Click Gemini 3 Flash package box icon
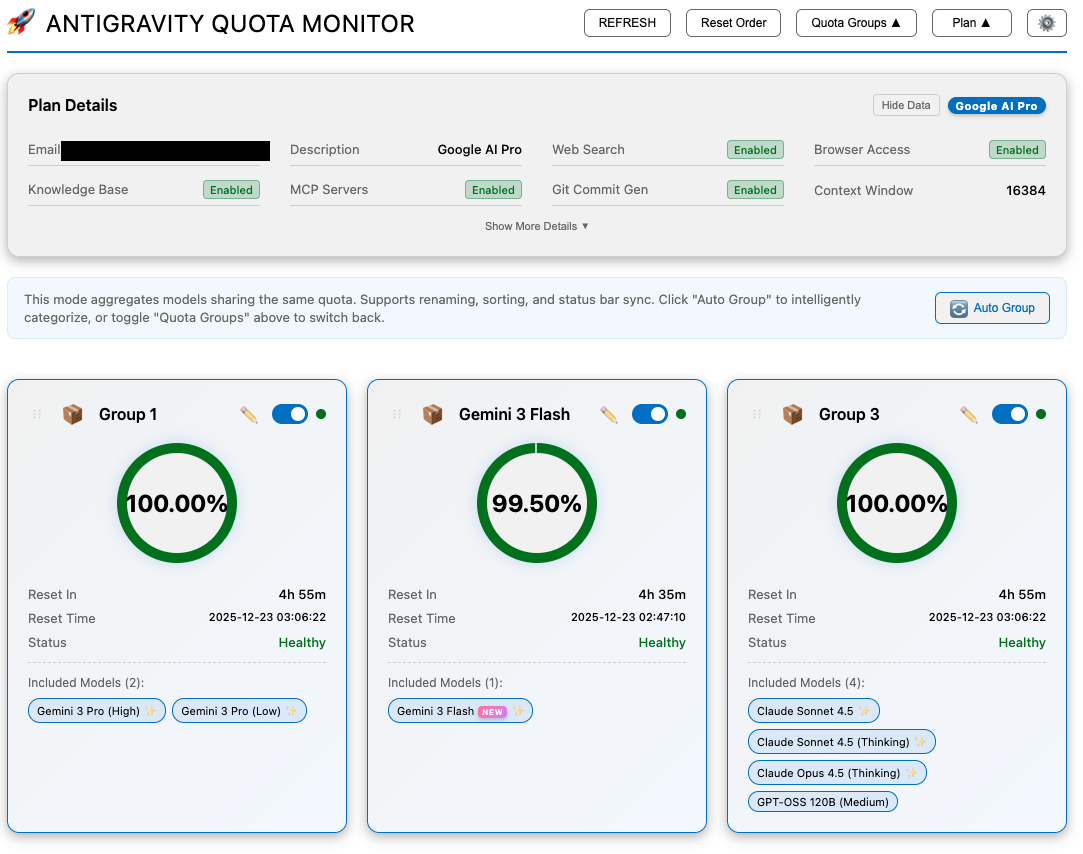Viewport: 1083px width, 854px height. pyautogui.click(x=432, y=414)
